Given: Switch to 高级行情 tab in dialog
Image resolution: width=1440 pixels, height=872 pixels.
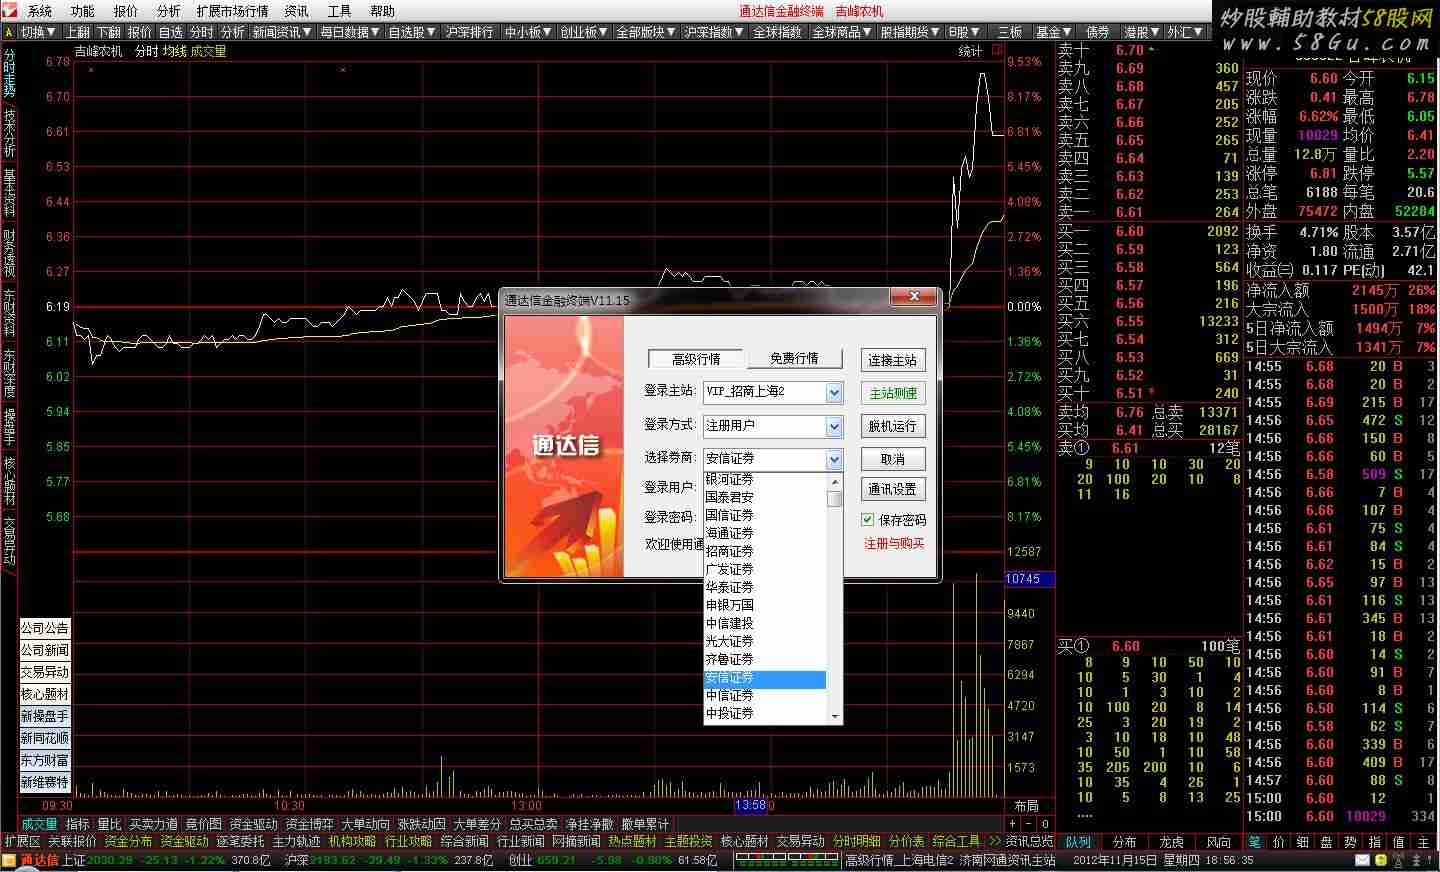Looking at the screenshot, I should click(x=696, y=359).
